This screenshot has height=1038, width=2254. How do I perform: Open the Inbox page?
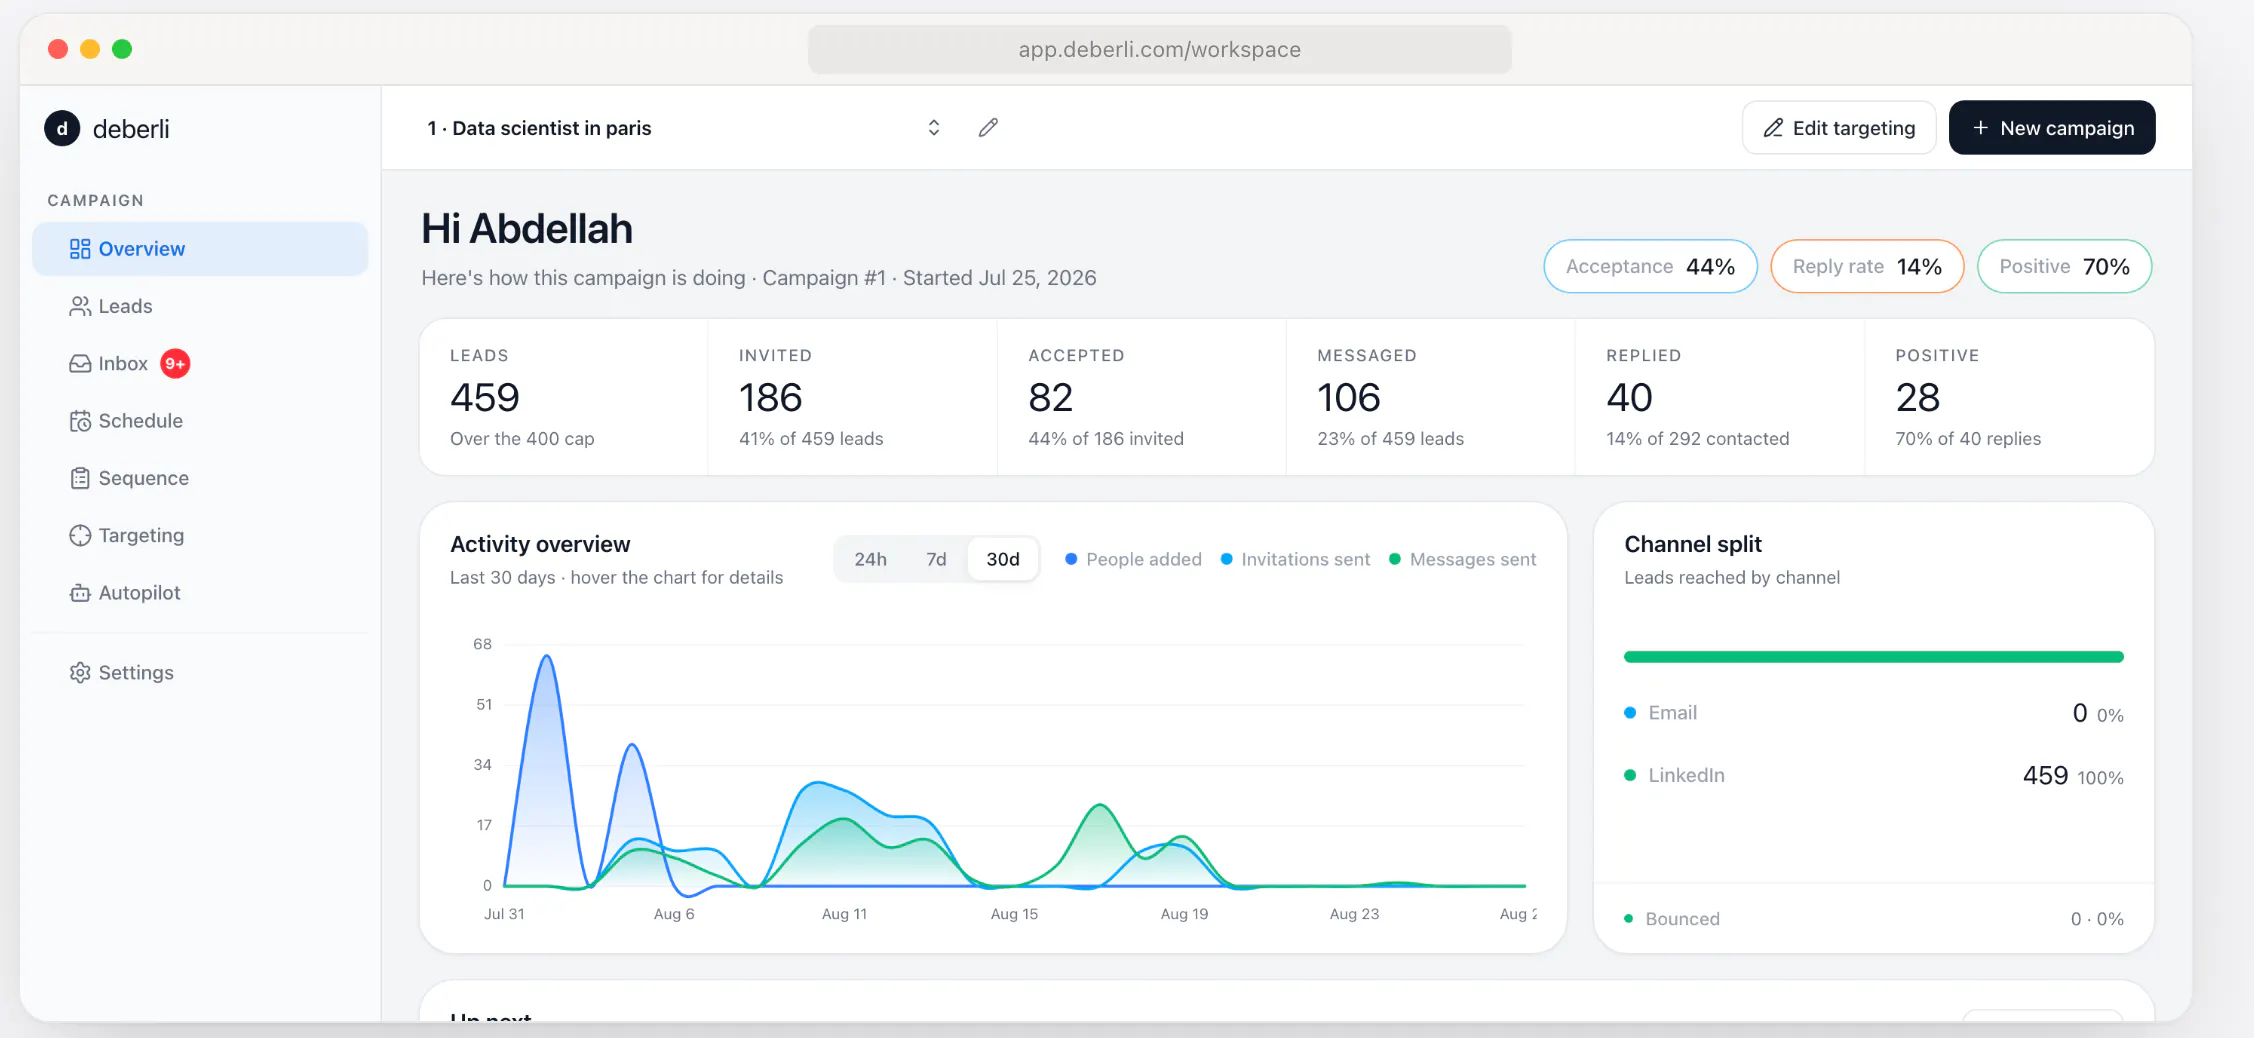[200, 364]
